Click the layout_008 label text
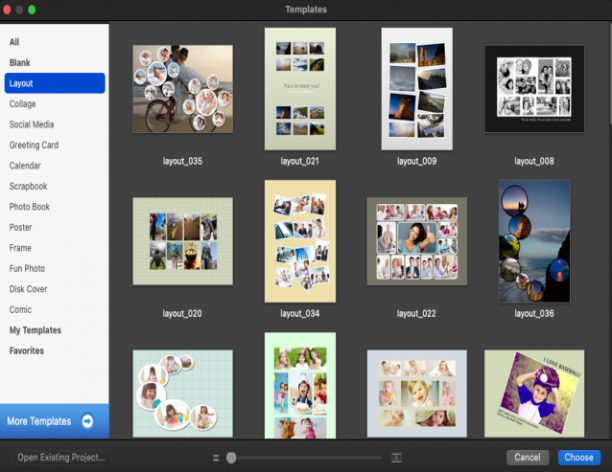 [534, 161]
